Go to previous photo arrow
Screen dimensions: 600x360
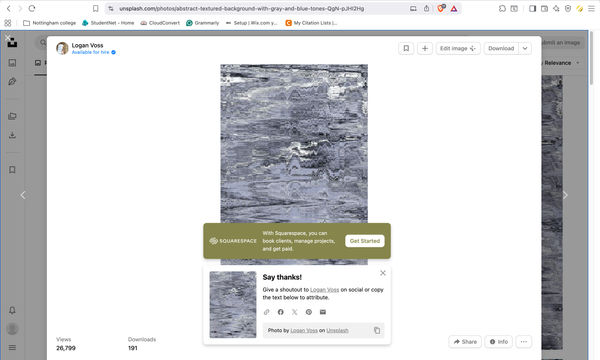click(x=23, y=195)
